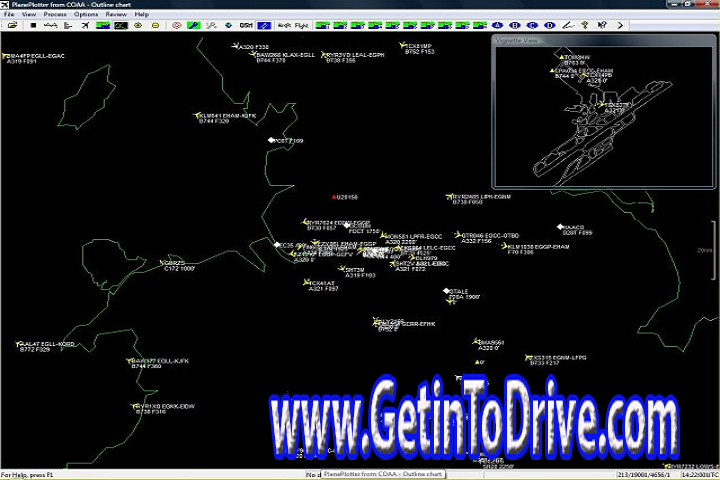Click the key-shaped toolbar icon
Screen dimensions: 720x480
[585, 25]
